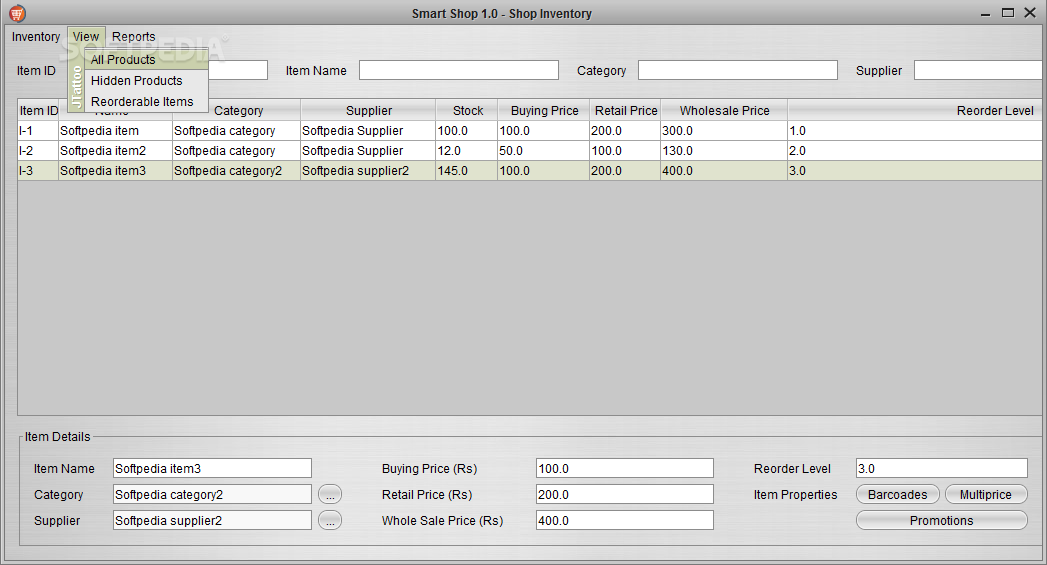
Task: Sort by Item ID column header
Action: pyautogui.click(x=38, y=111)
